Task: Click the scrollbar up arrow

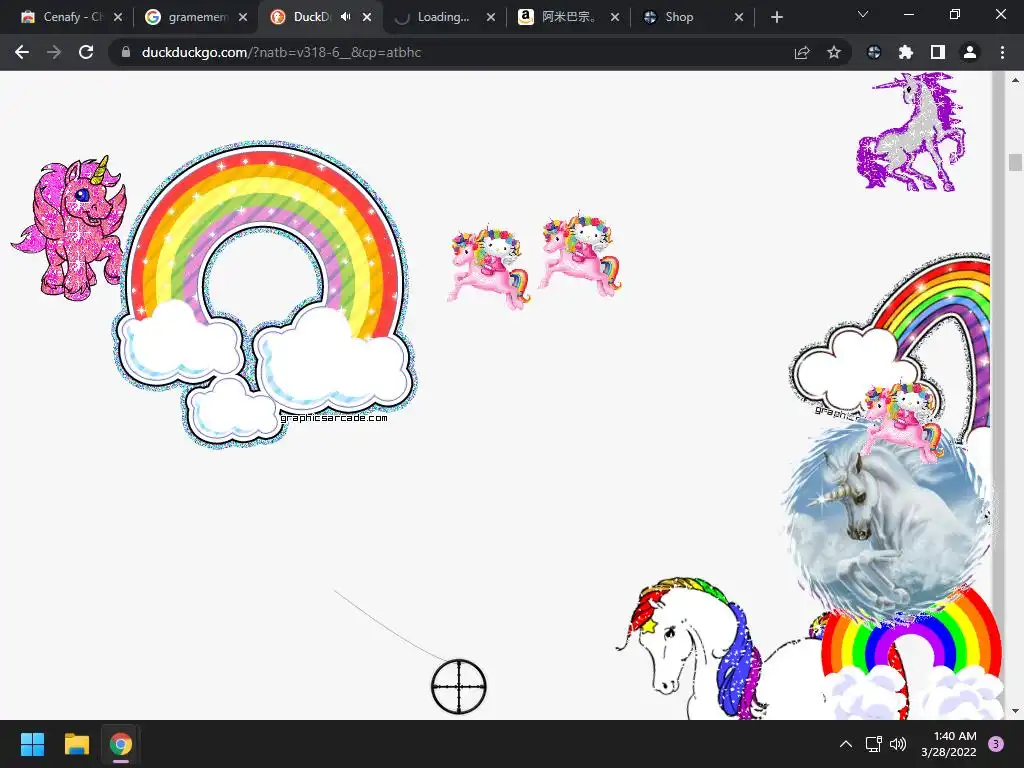Action: (x=1015, y=81)
